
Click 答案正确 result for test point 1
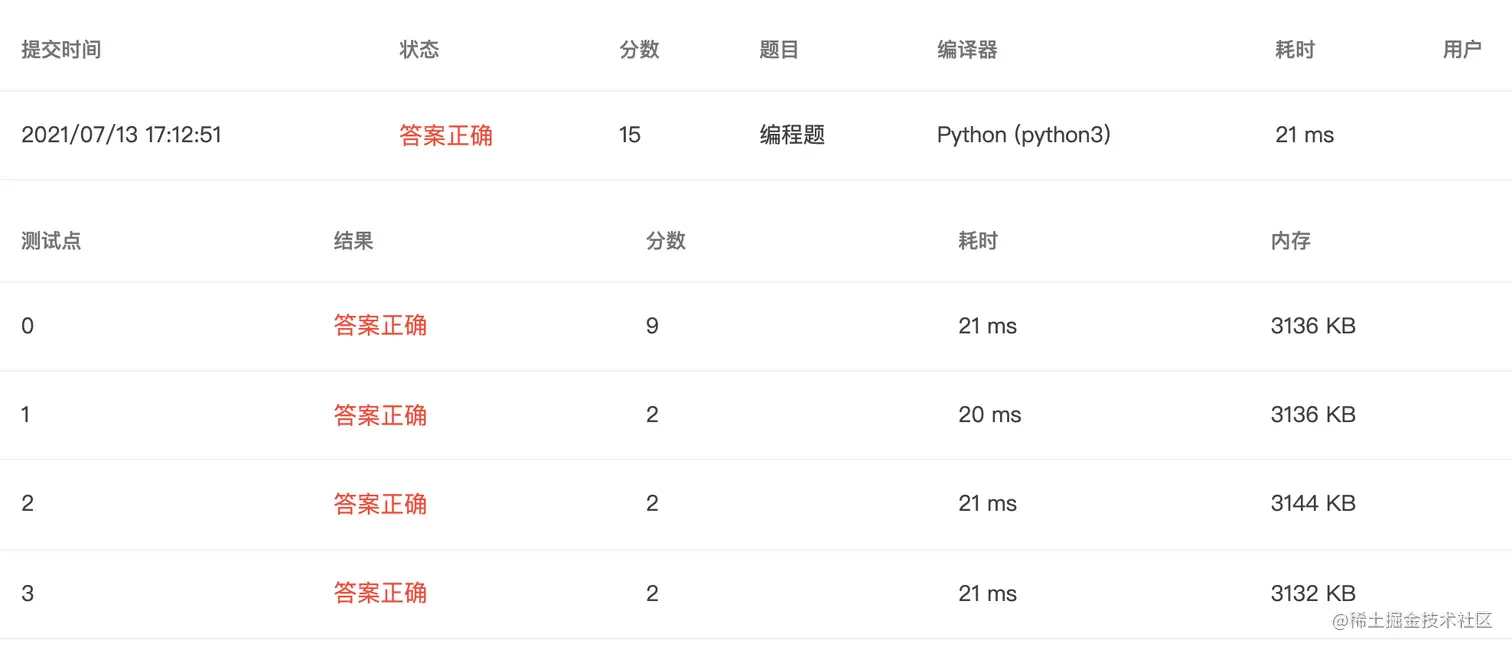380,415
